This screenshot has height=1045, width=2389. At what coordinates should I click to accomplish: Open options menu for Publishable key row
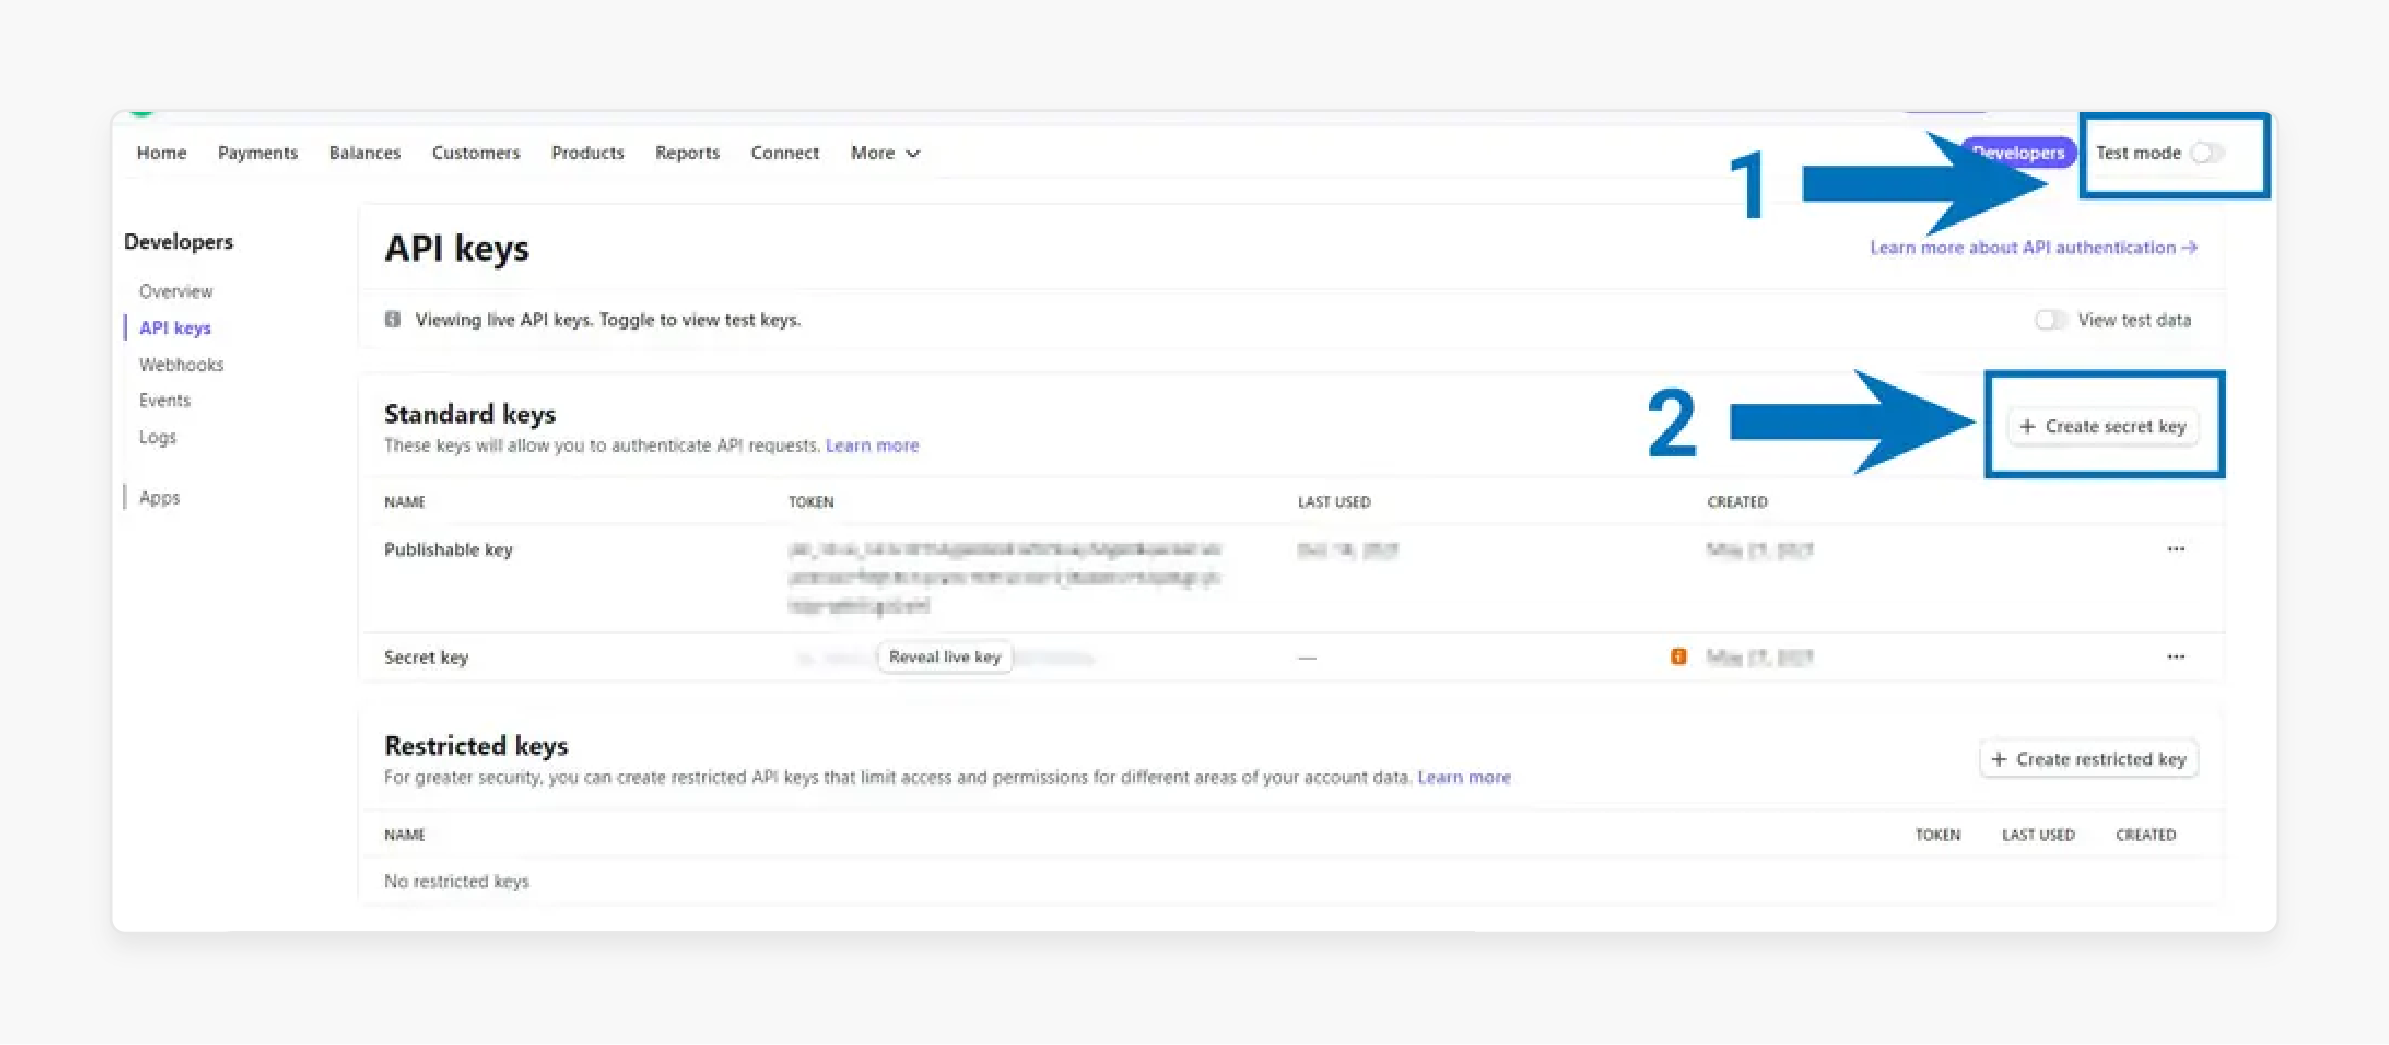point(2175,549)
